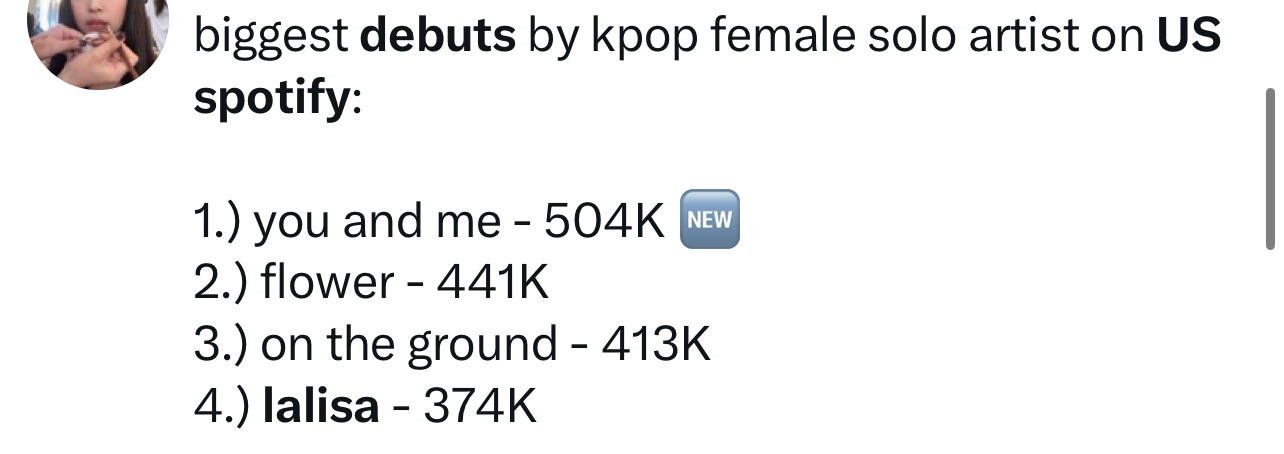1284x454 pixels.
Task: Click the "4.)" list number
Action: point(221,407)
